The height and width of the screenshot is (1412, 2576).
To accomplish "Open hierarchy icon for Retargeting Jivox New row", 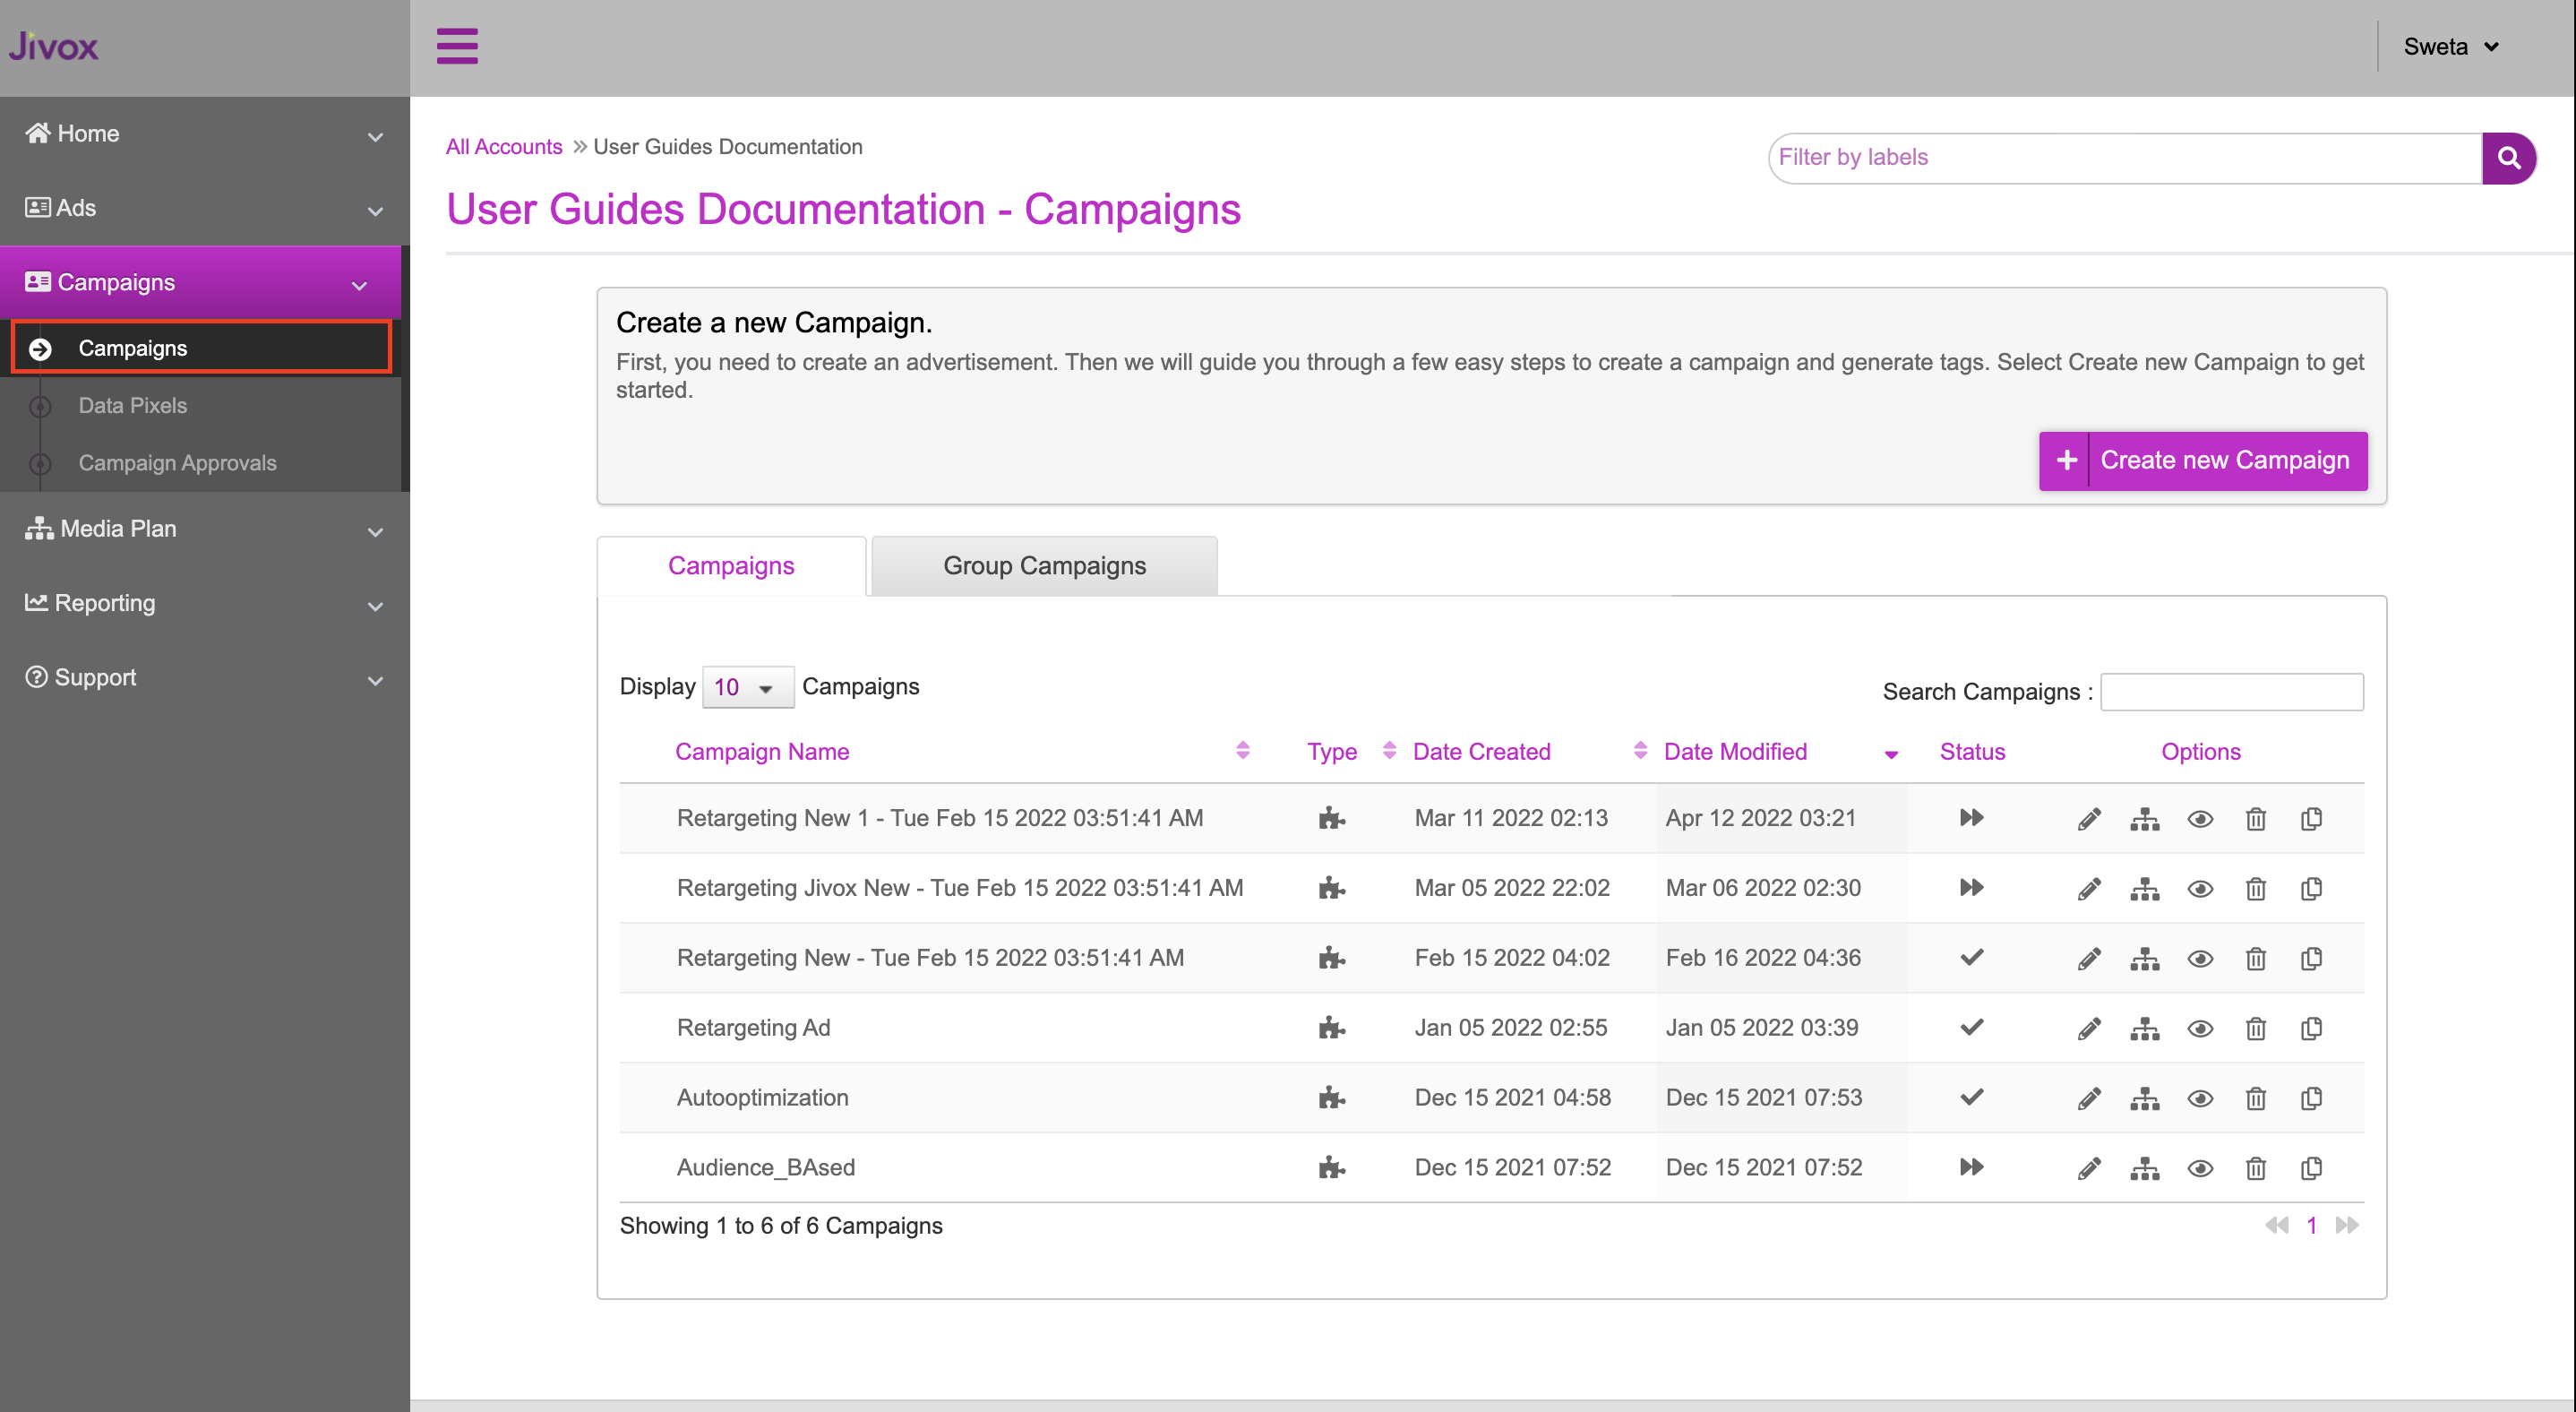I will coord(2144,889).
